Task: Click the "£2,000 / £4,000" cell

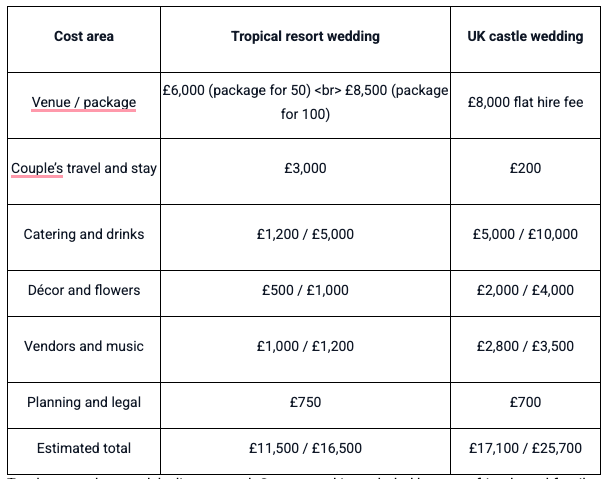Action: tap(525, 290)
